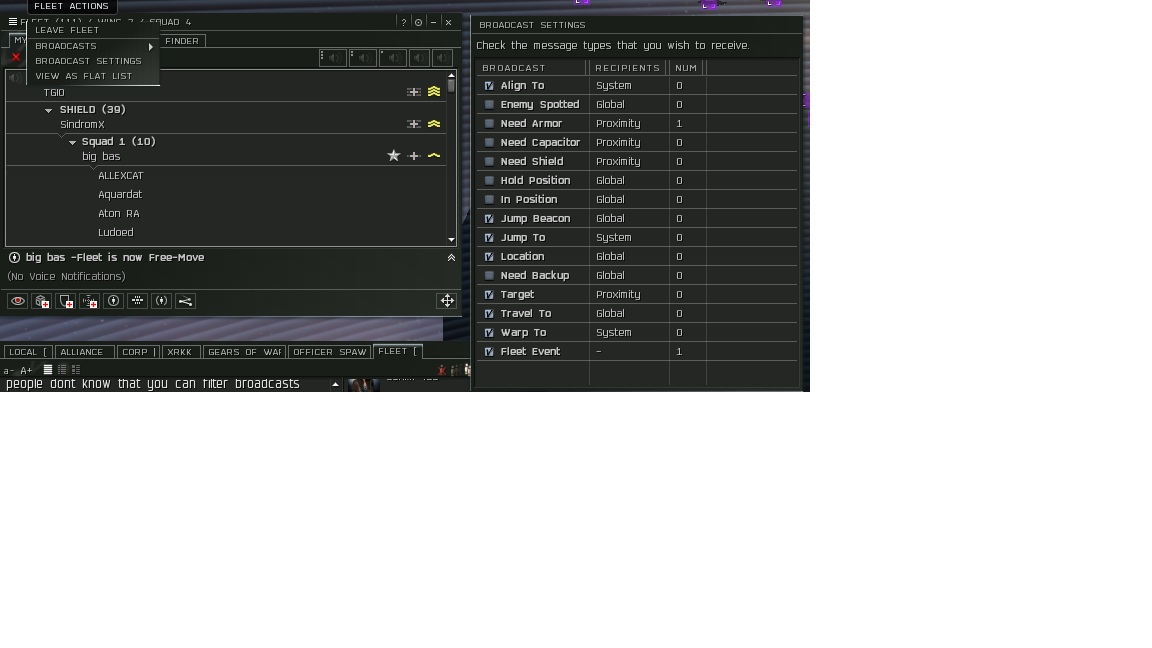The width and height of the screenshot is (1152, 648).
Task: Open the Officer Spaw chat tab
Action: [x=330, y=352]
